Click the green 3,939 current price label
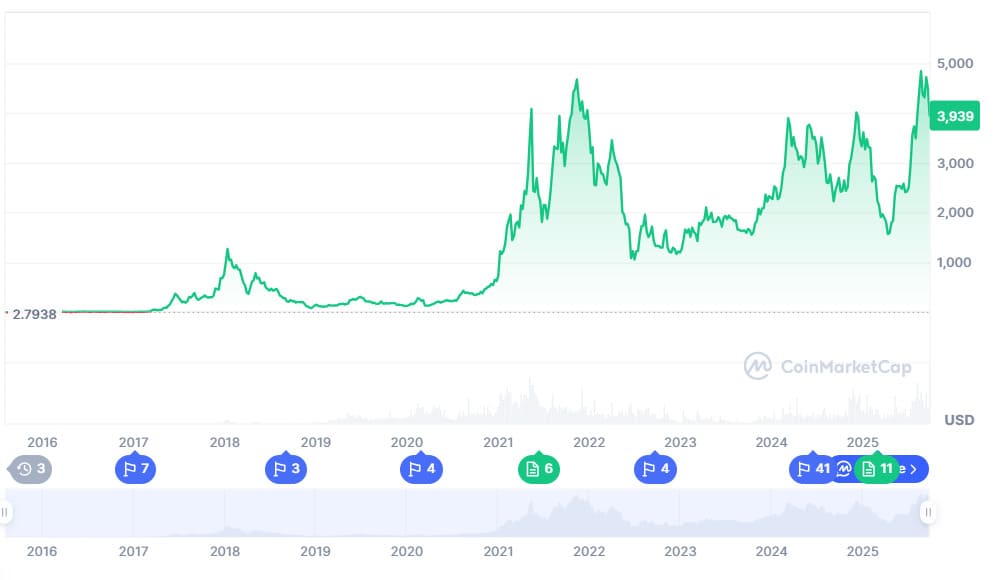Screen dimensions: 1003x580 pyautogui.click(x=954, y=116)
